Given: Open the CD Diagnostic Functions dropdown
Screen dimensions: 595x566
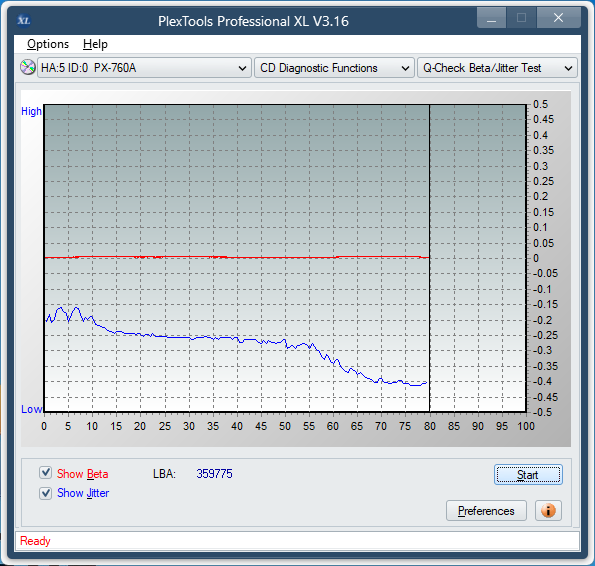Looking at the screenshot, I should pyautogui.click(x=334, y=68).
